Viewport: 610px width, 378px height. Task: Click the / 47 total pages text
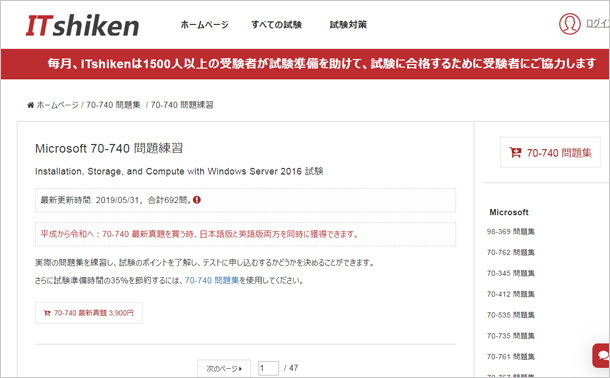[291, 368]
